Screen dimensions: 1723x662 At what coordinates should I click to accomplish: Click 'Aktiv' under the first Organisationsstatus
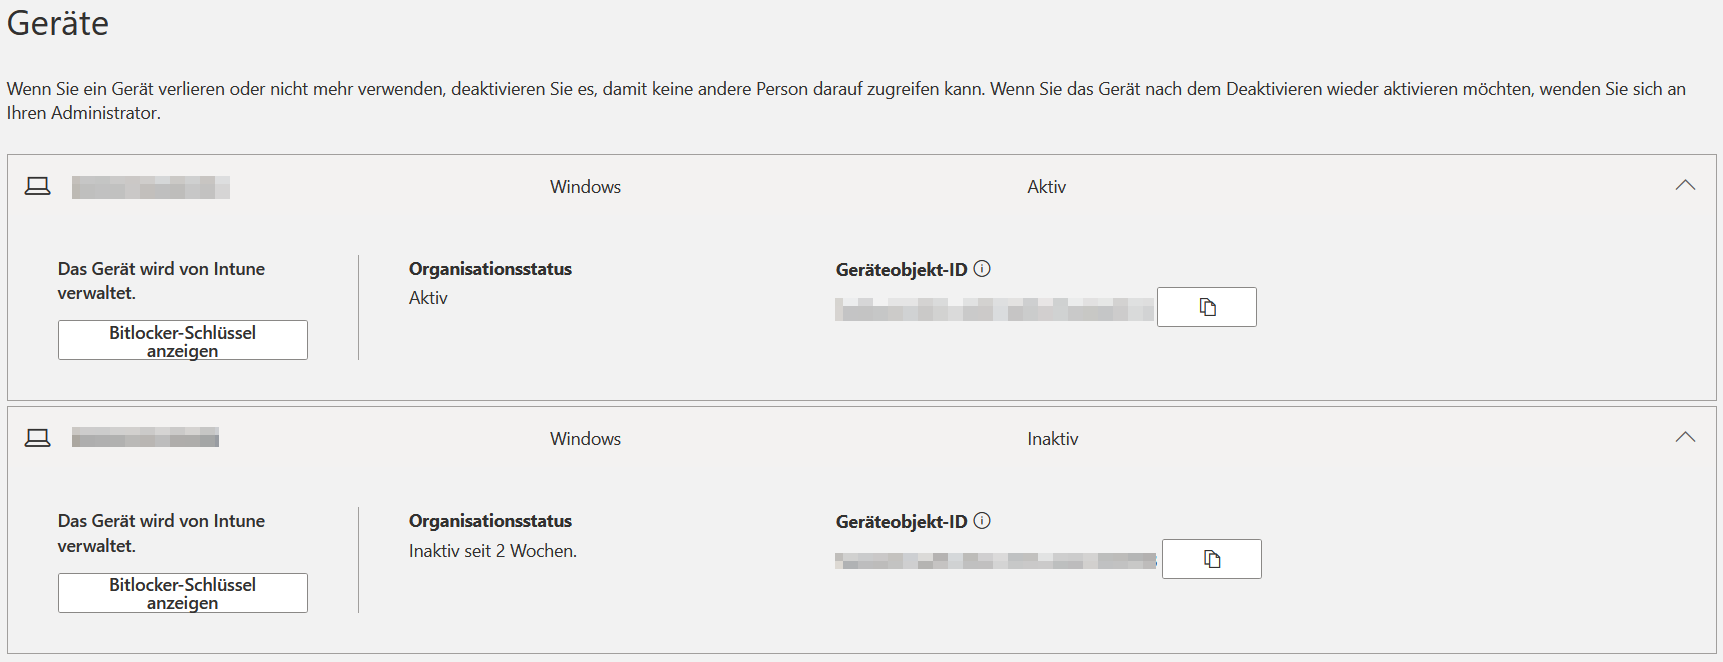[x=428, y=298]
